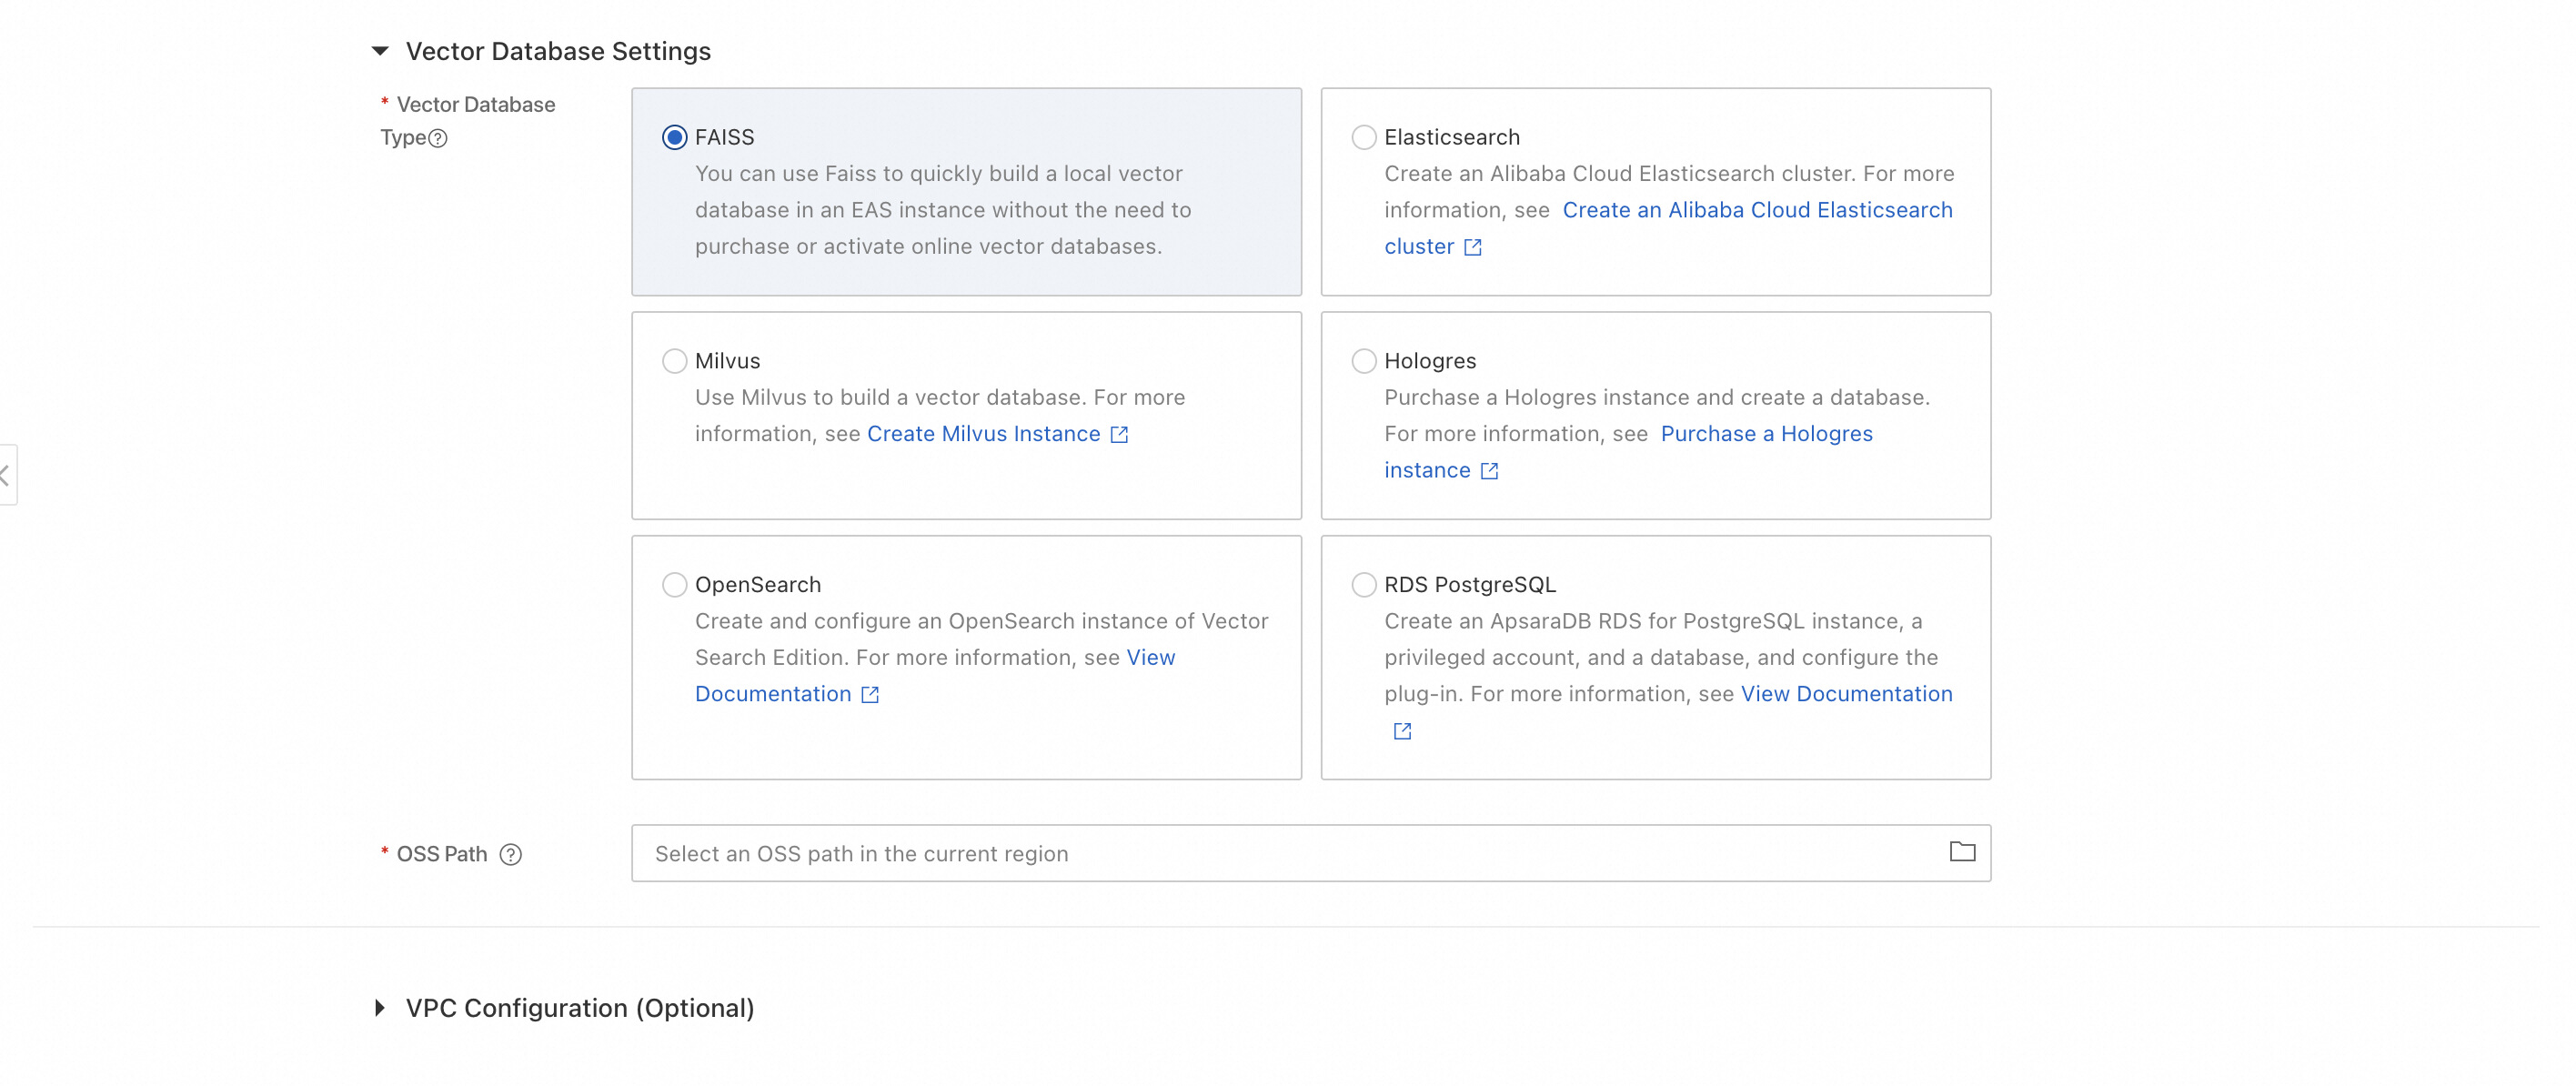Open OSS folder browser icon
Viewport: 2576px width, 1086px height.
pos(1962,852)
